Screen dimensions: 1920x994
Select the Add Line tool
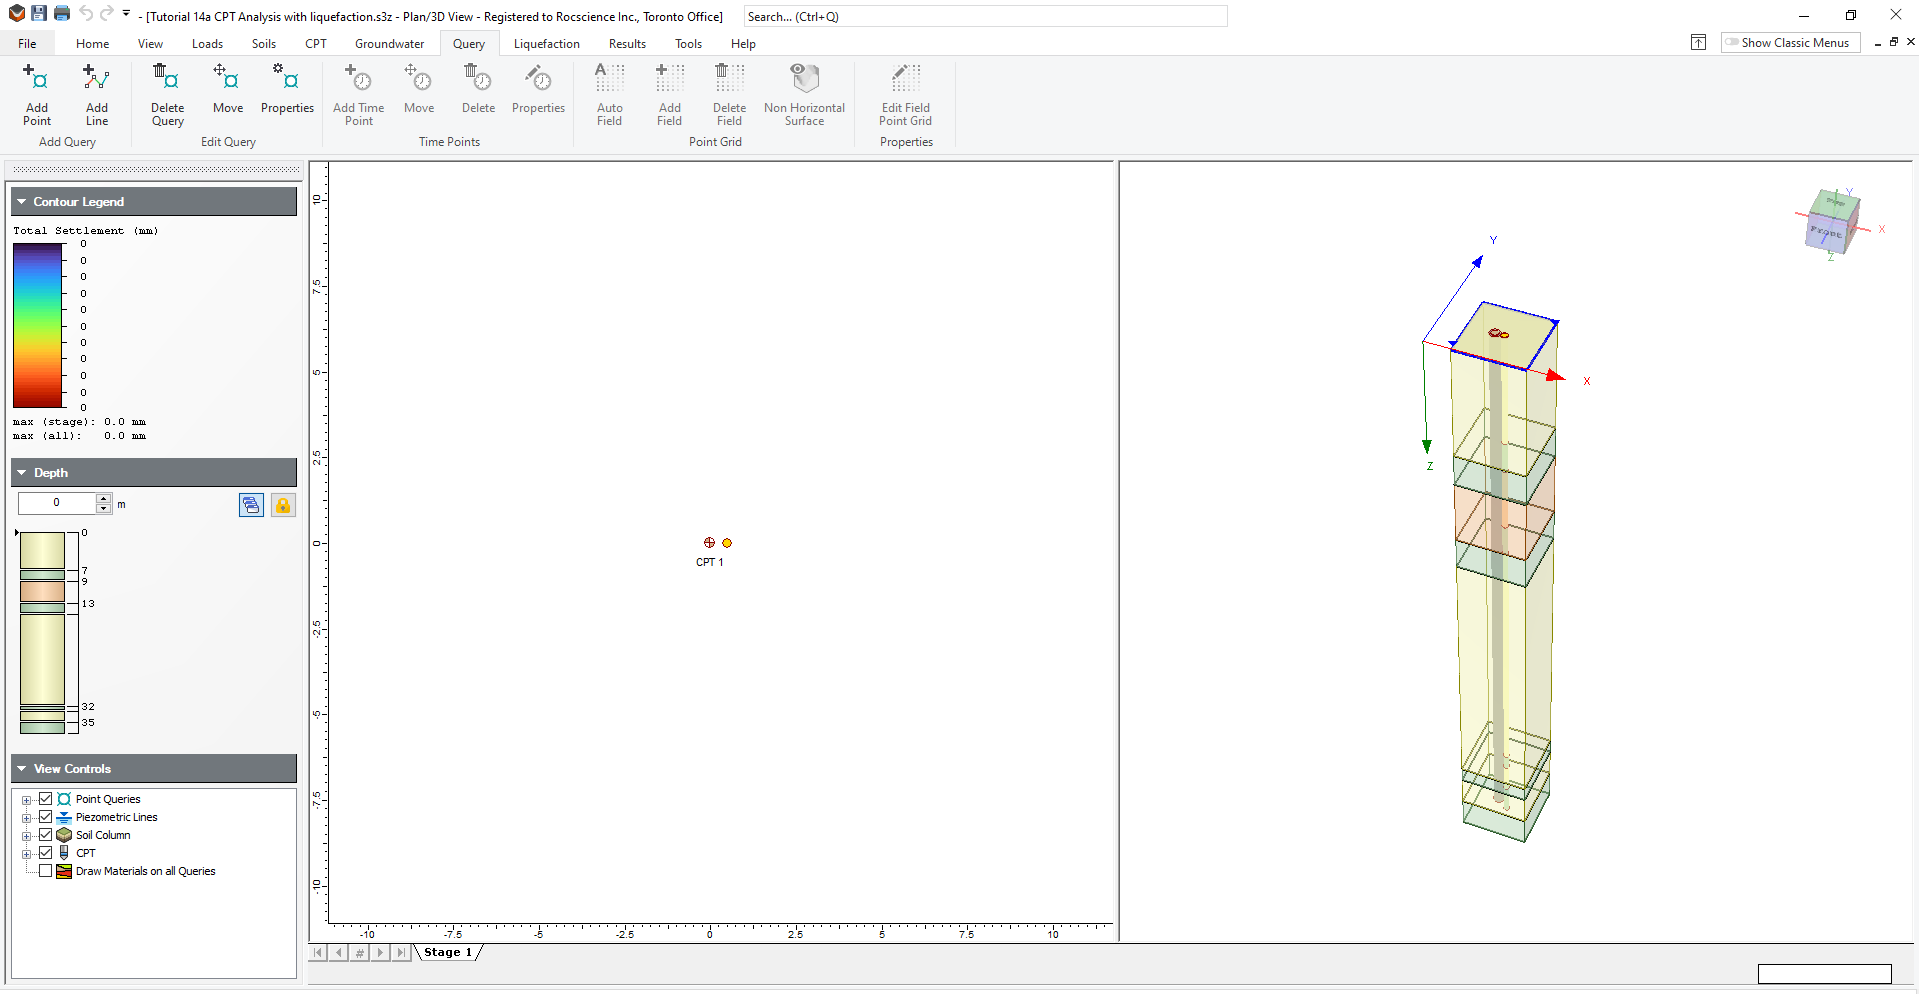click(x=96, y=95)
